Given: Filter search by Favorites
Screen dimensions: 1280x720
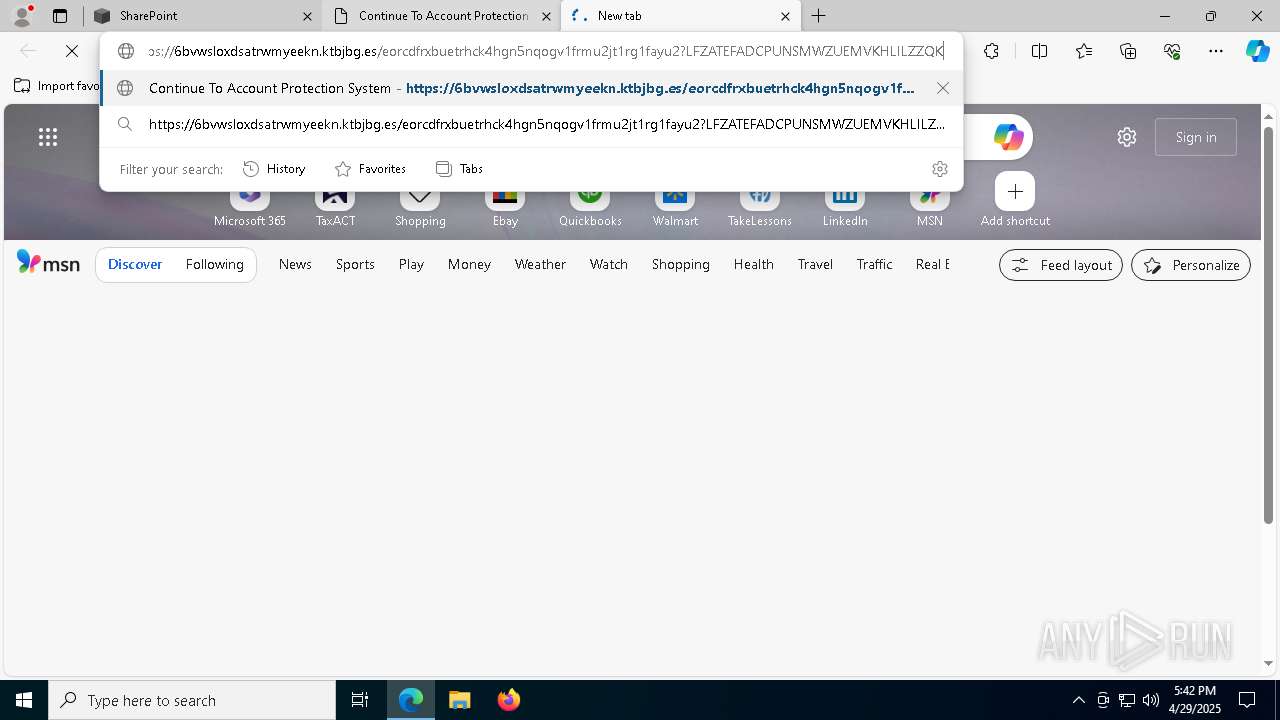Looking at the screenshot, I should click(370, 169).
